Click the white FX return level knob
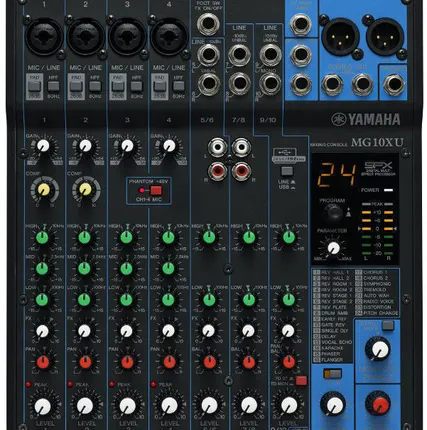This screenshot has height=430, width=427. pos(334,405)
